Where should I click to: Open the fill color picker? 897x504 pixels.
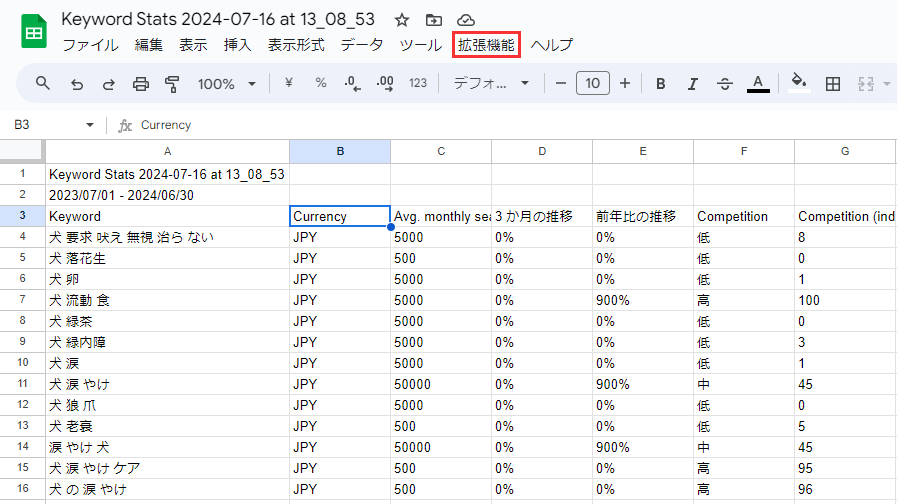pyautogui.click(x=799, y=84)
